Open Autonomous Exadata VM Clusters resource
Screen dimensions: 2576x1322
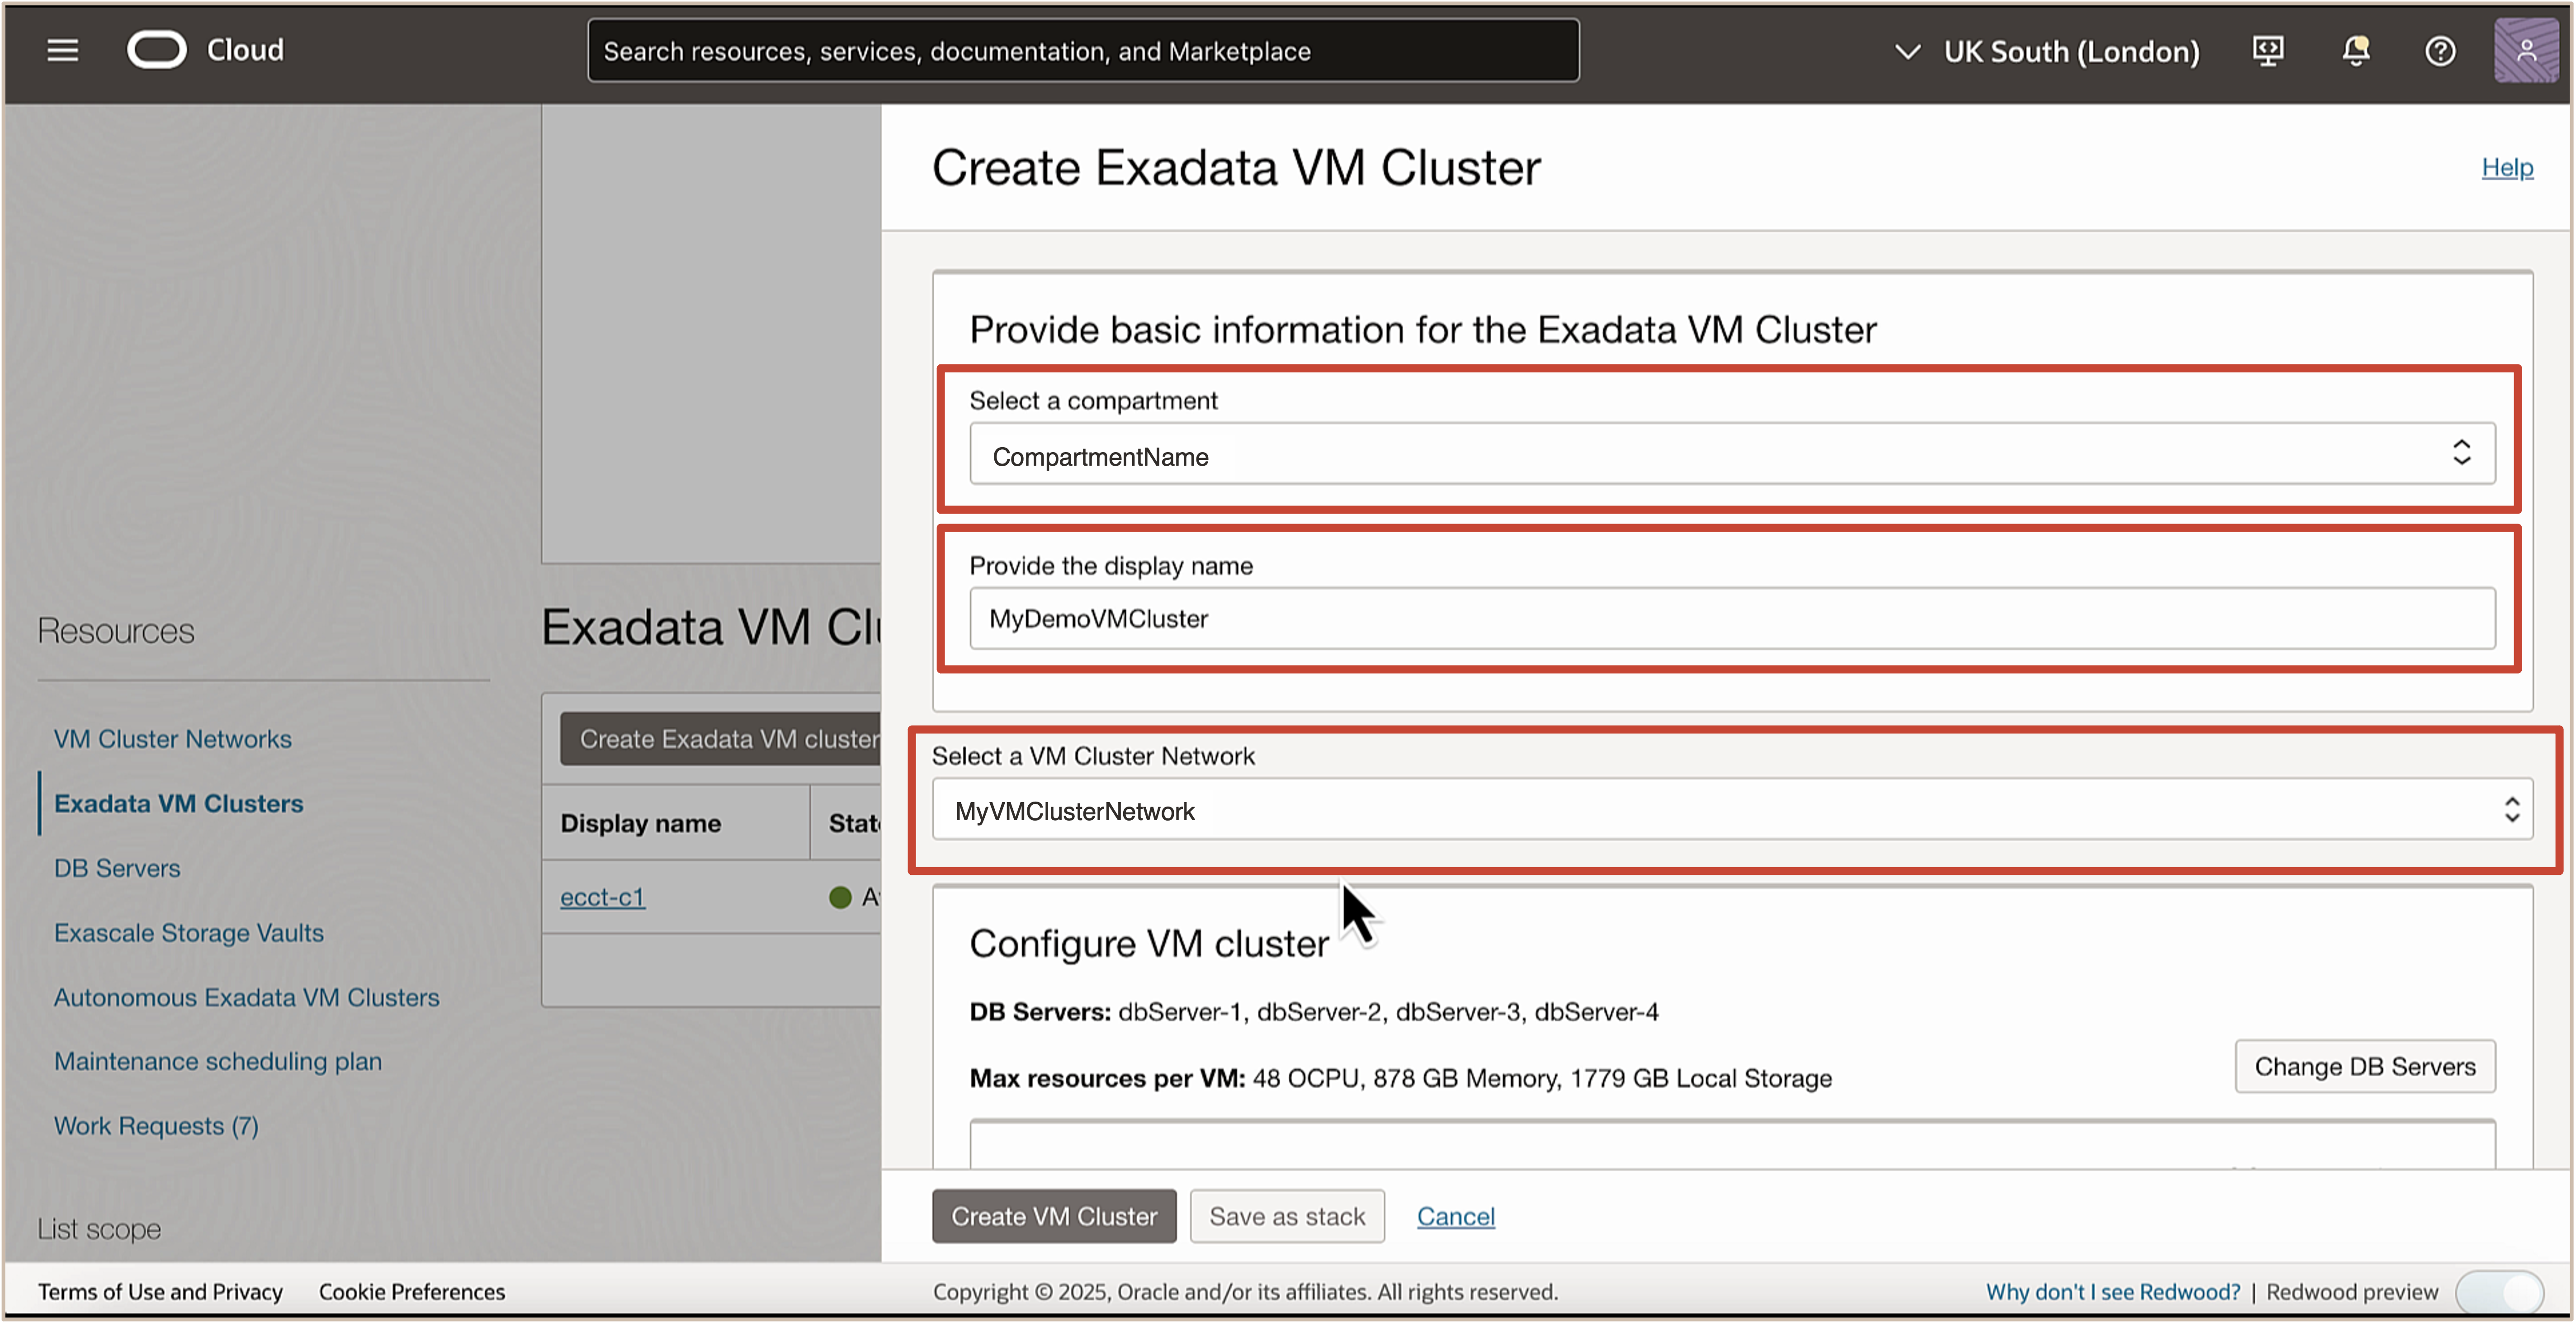coord(246,997)
